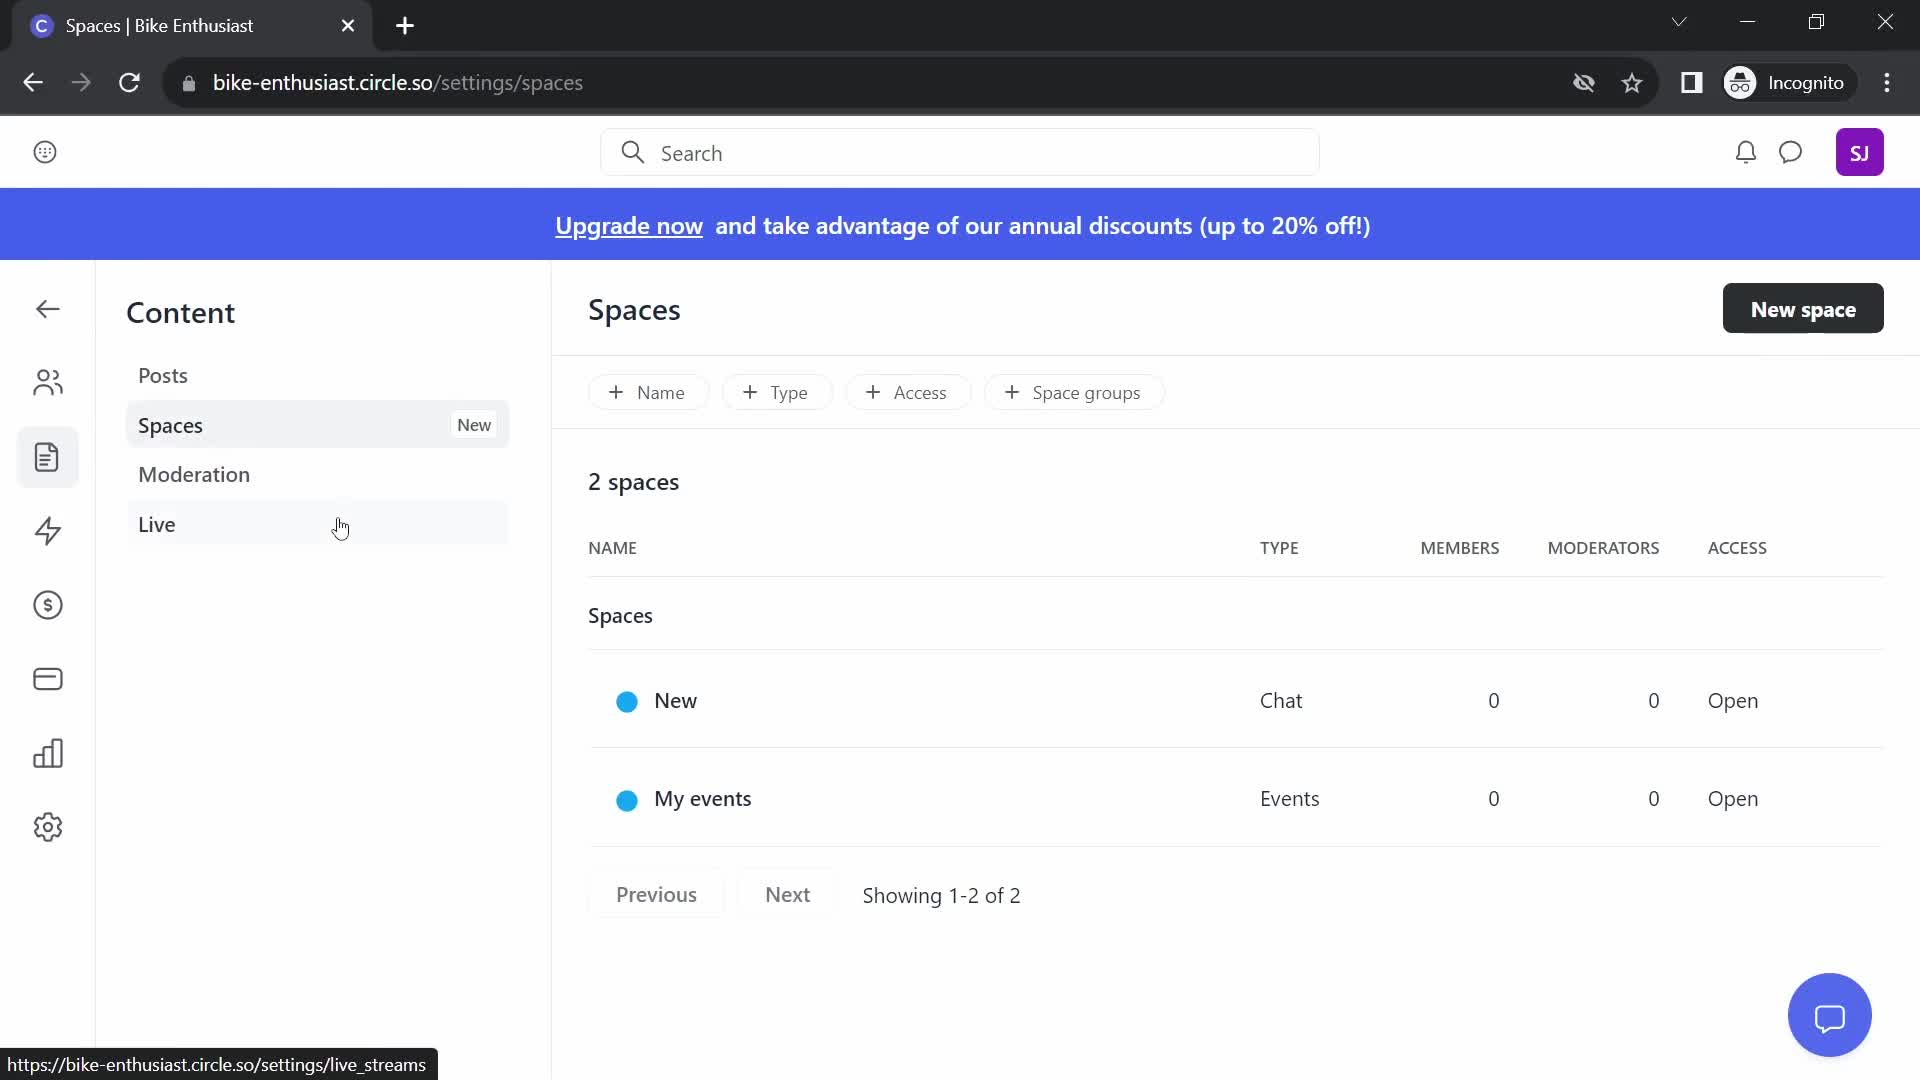Image resolution: width=1920 pixels, height=1080 pixels.
Task: Toggle visibility of New space status
Action: [628, 700]
